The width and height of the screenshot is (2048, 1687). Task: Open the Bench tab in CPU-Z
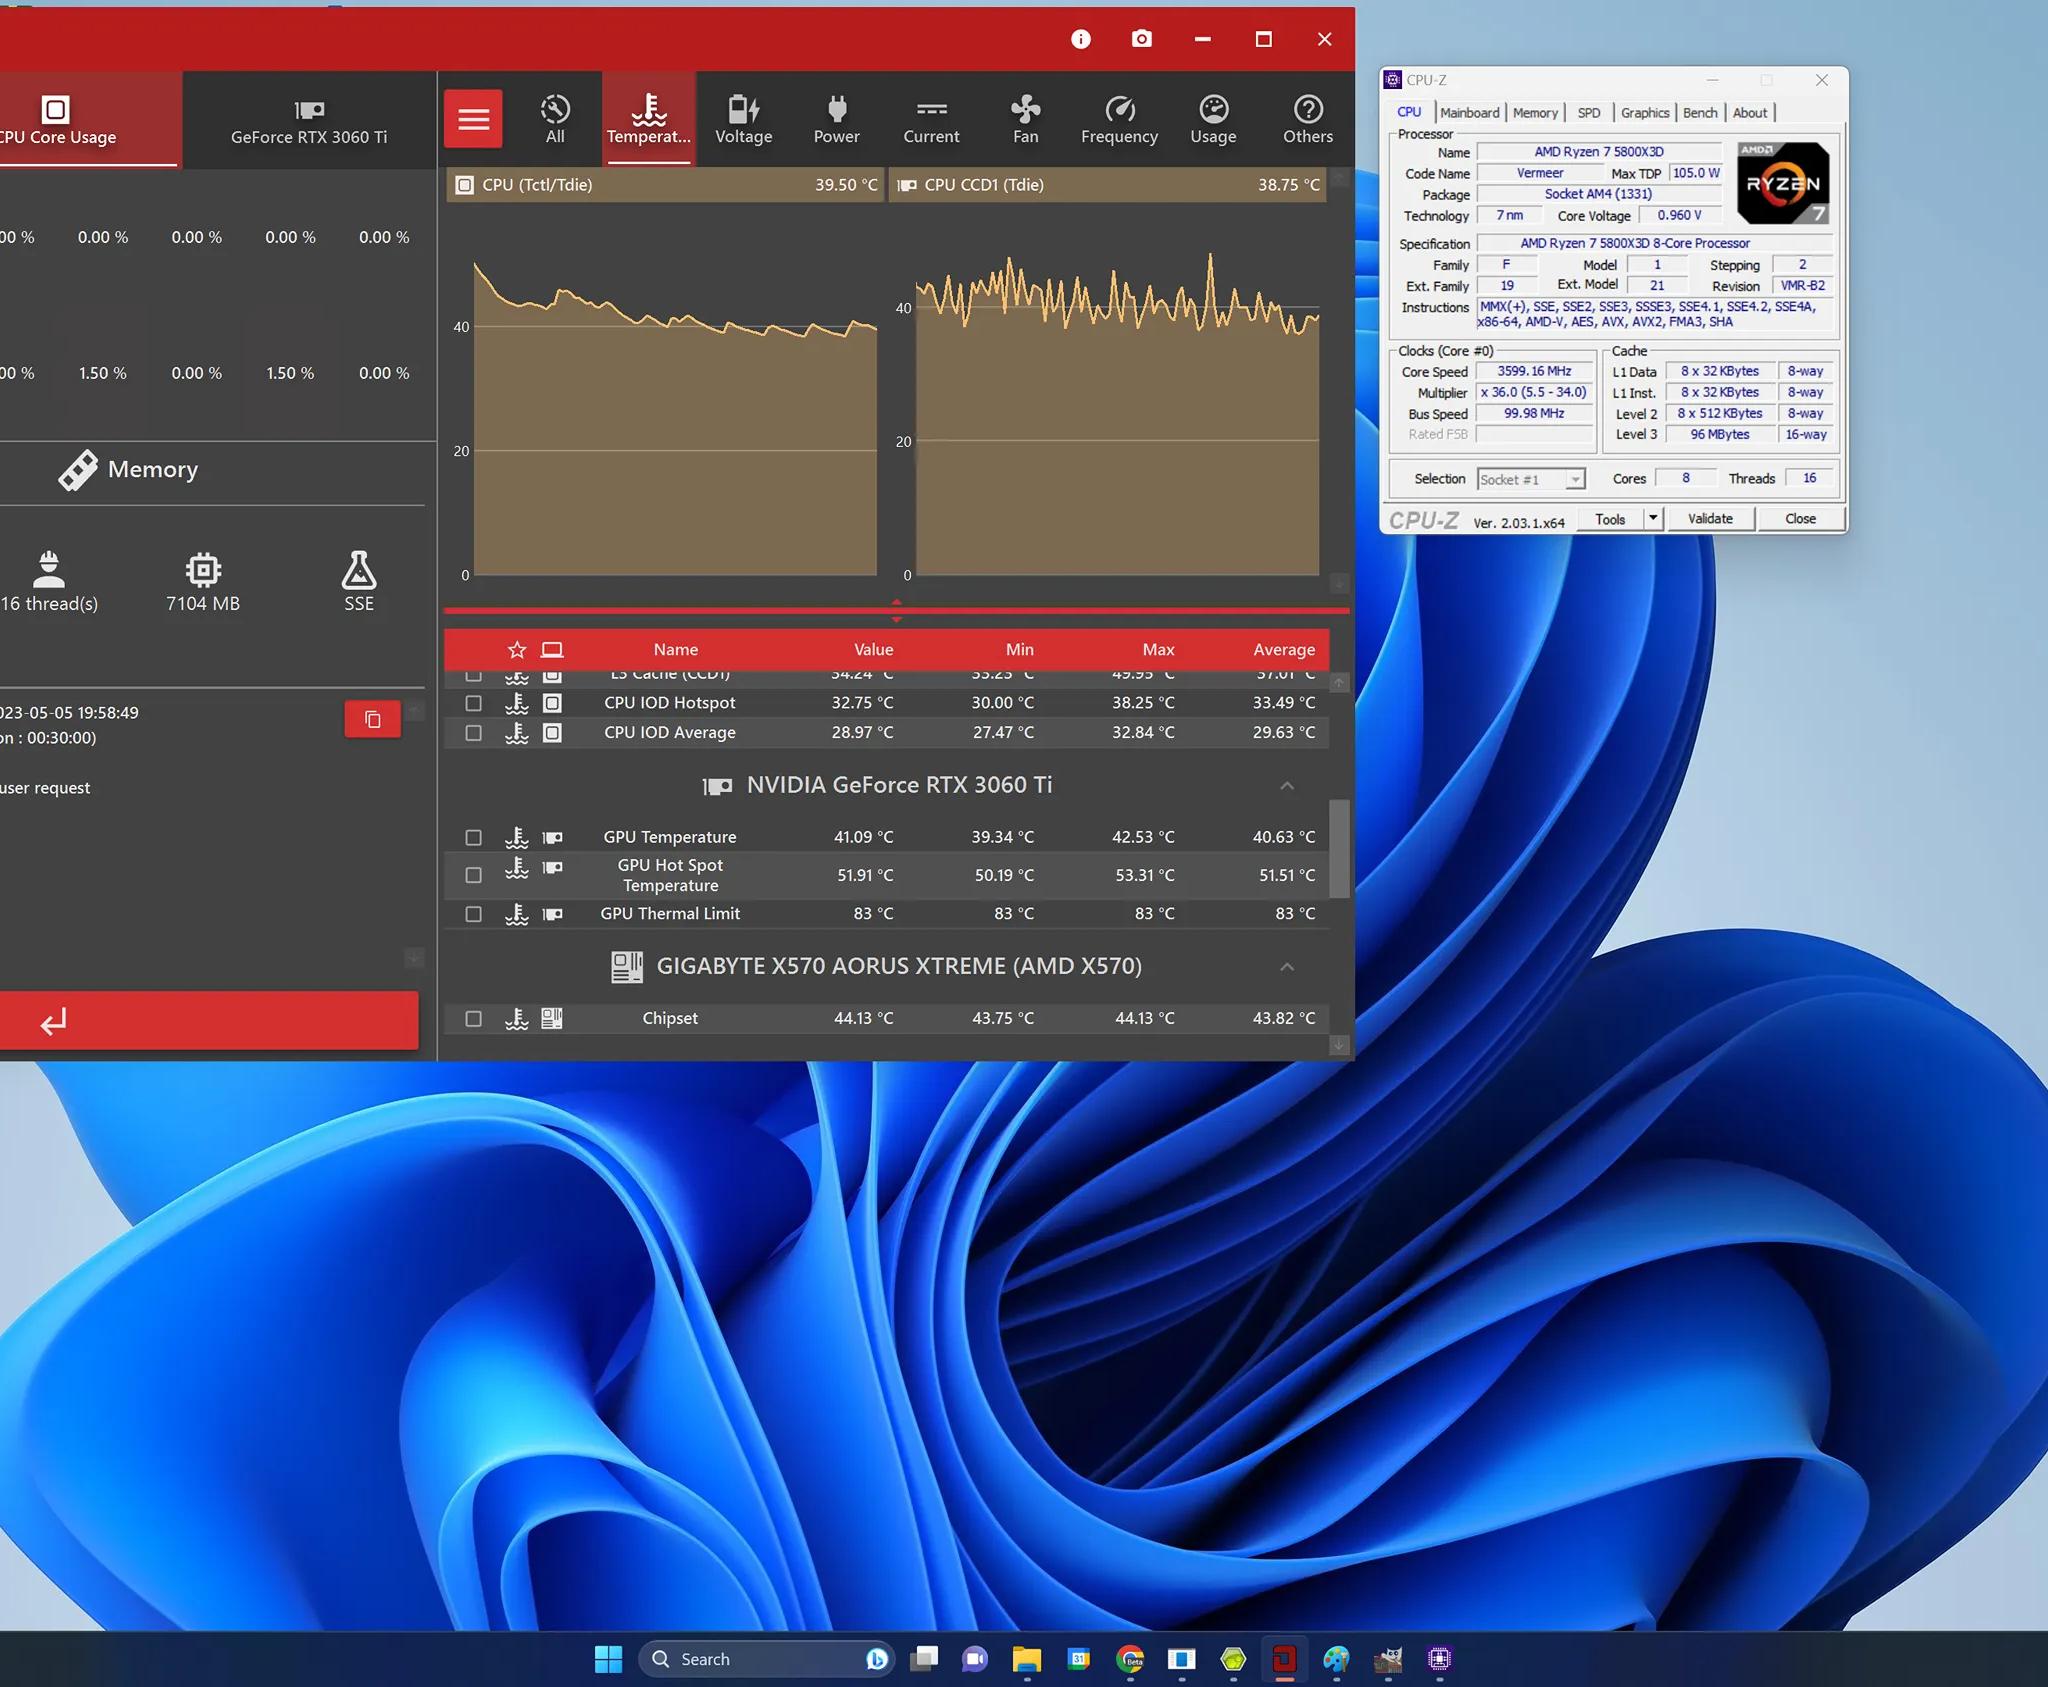(1700, 113)
